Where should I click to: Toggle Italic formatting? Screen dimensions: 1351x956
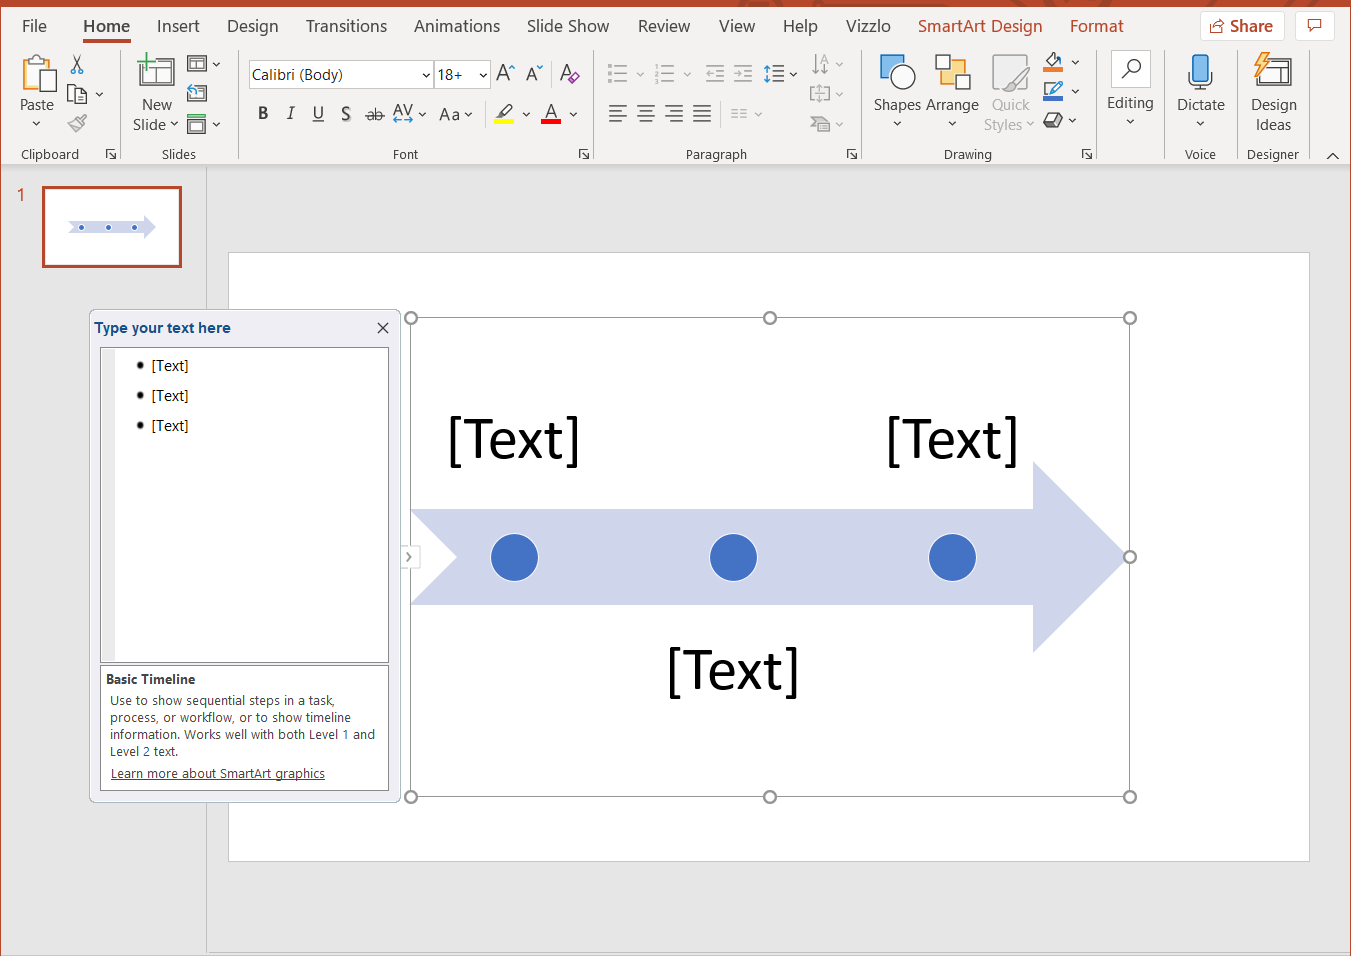[290, 114]
